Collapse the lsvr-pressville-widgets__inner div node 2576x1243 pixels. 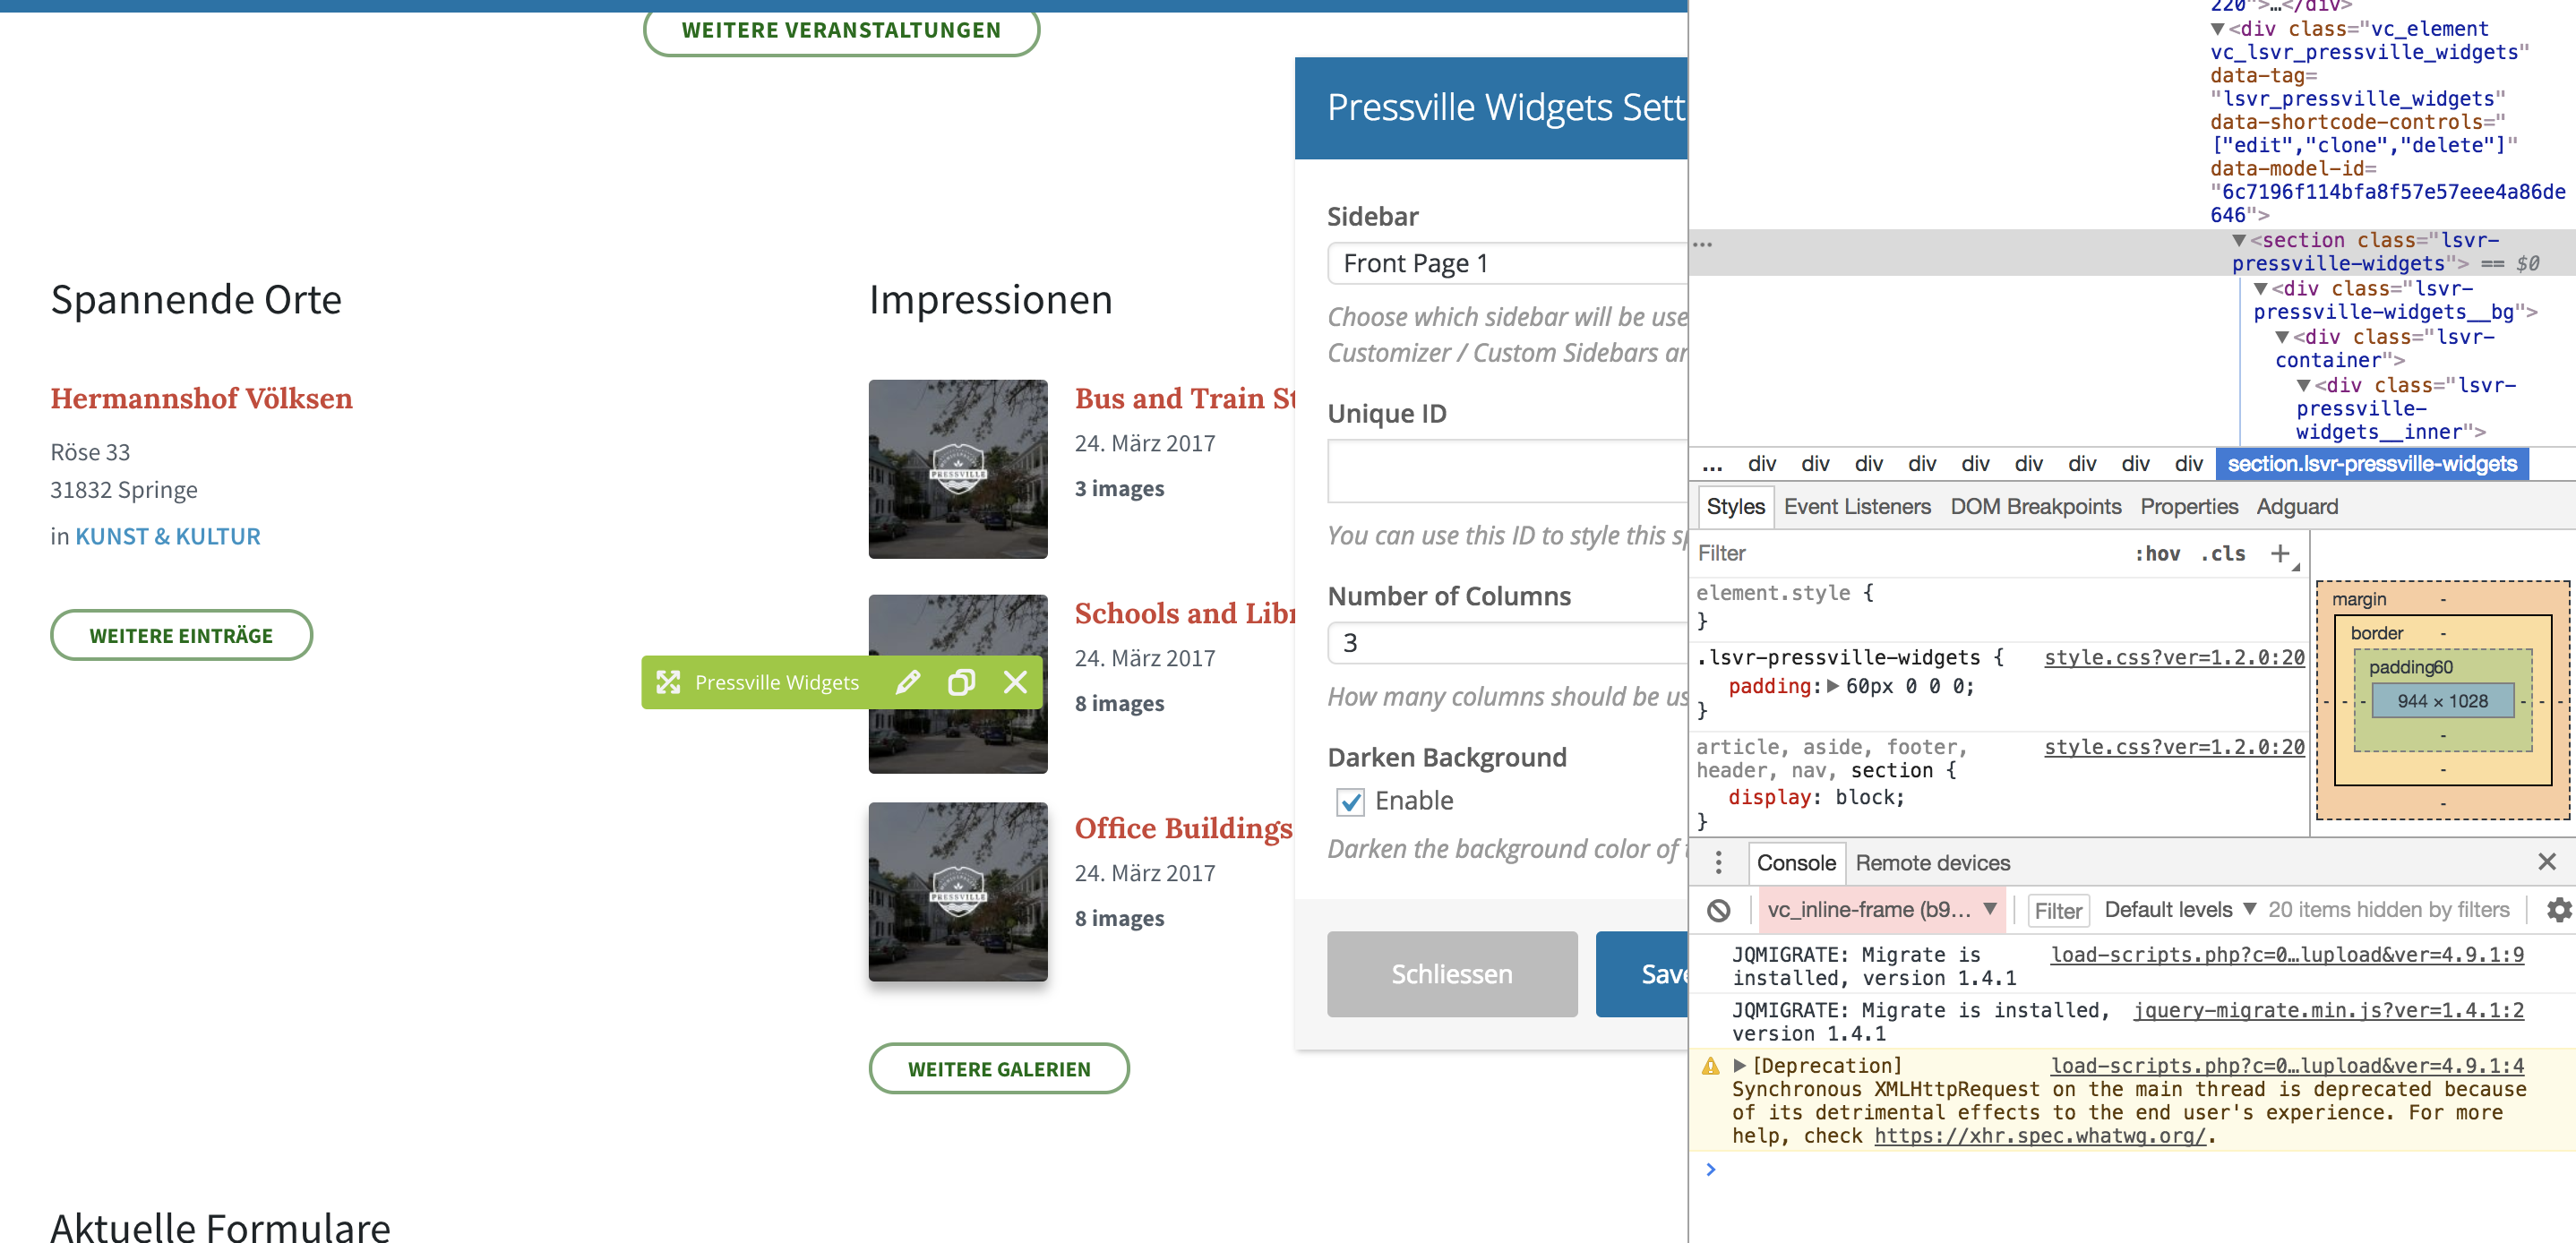[2303, 385]
